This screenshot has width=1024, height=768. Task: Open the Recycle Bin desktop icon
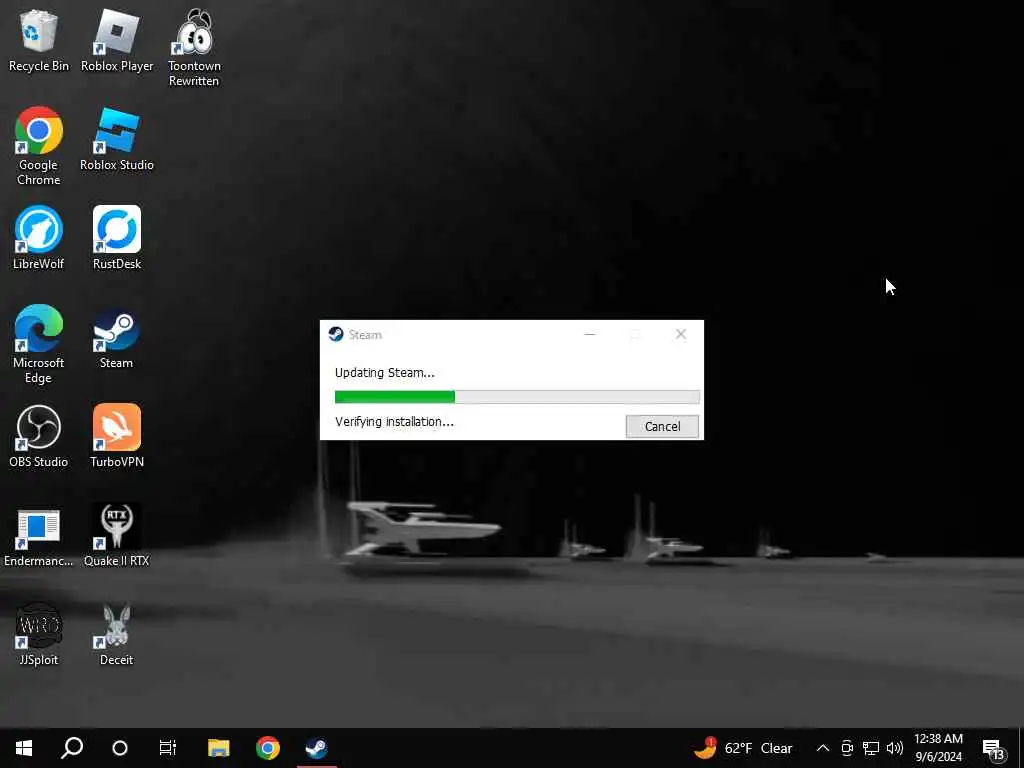pos(39,40)
